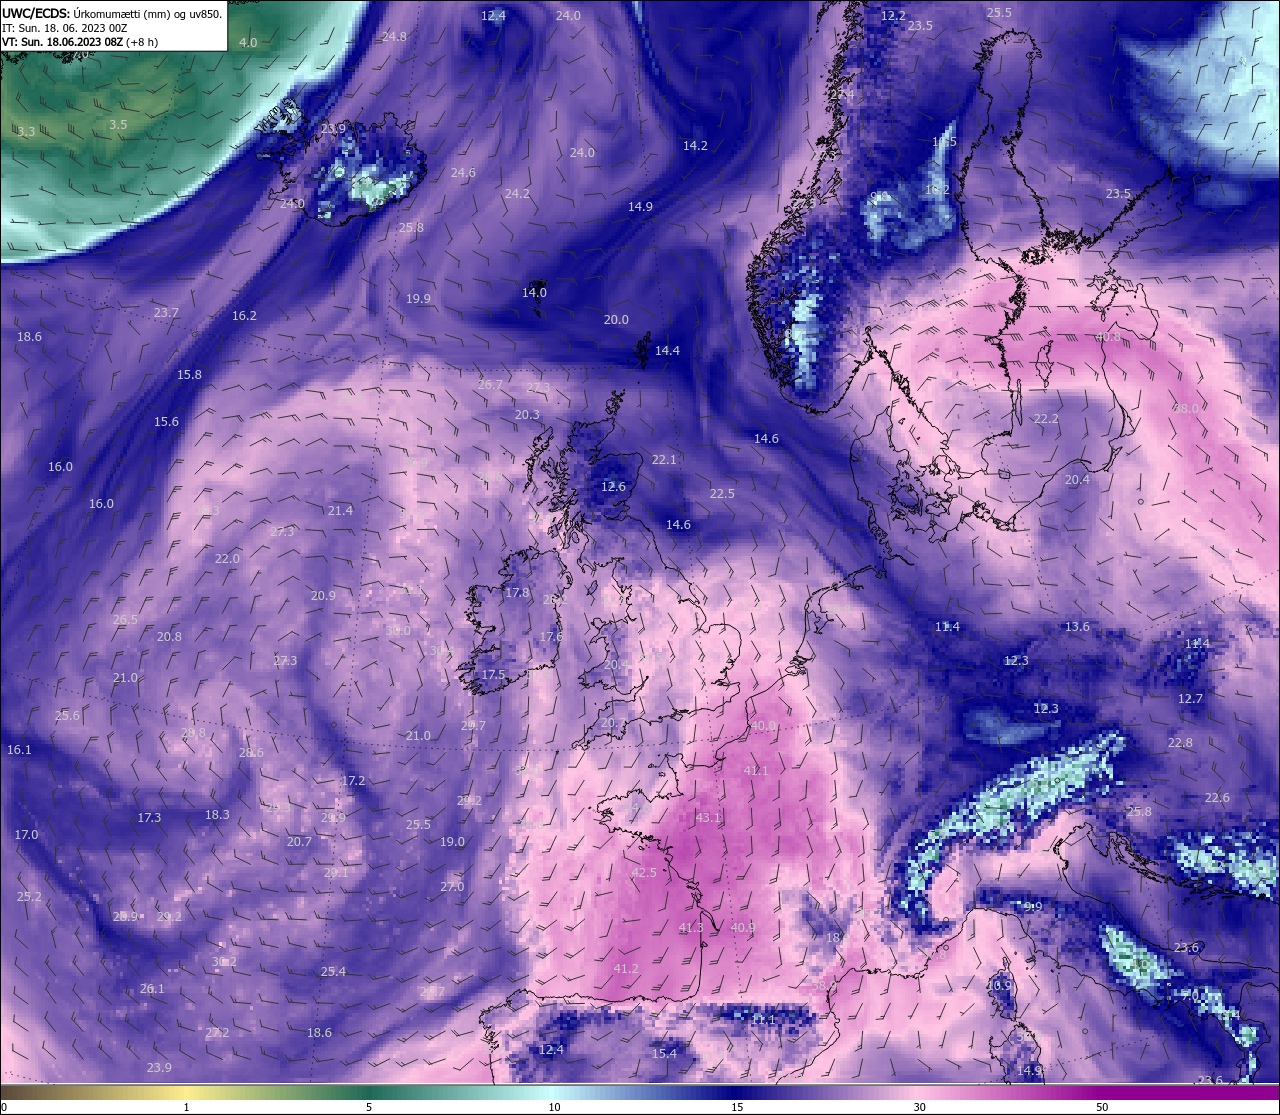Click the 15.8 value label
1280x1115 pixels.
(189, 375)
